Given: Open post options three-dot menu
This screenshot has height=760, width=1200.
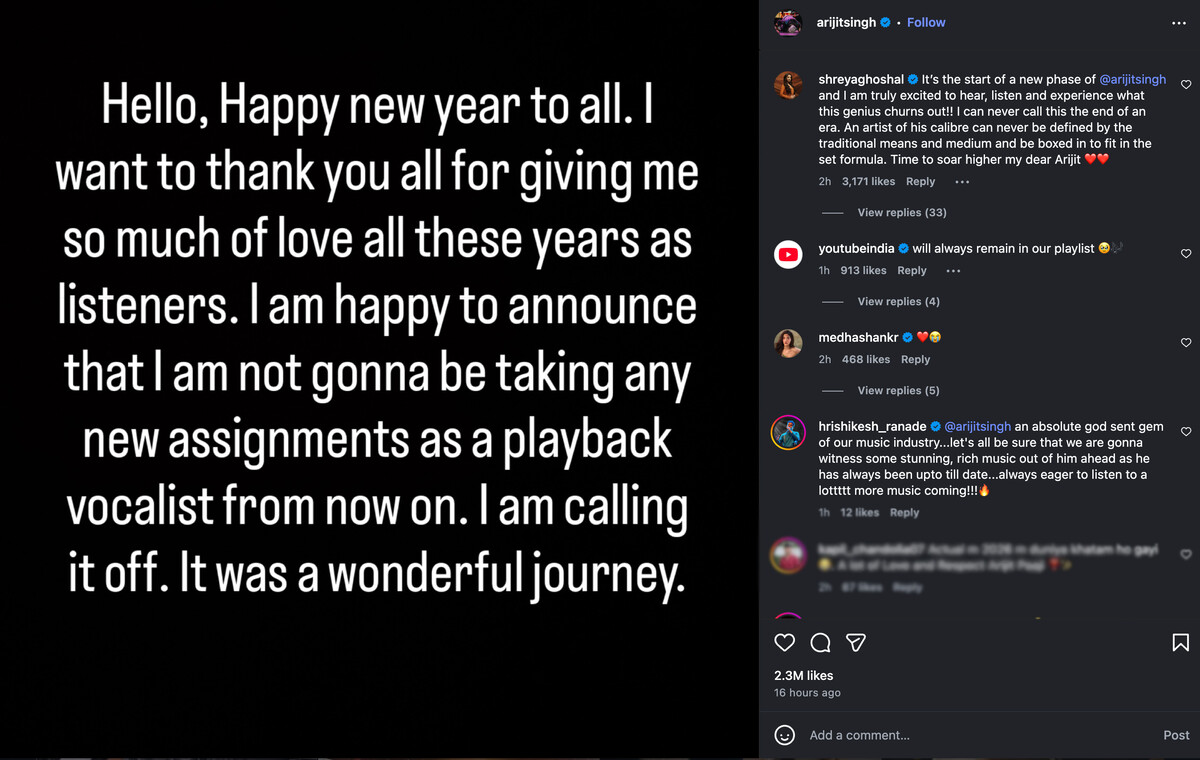Looking at the screenshot, I should 1178,23.
